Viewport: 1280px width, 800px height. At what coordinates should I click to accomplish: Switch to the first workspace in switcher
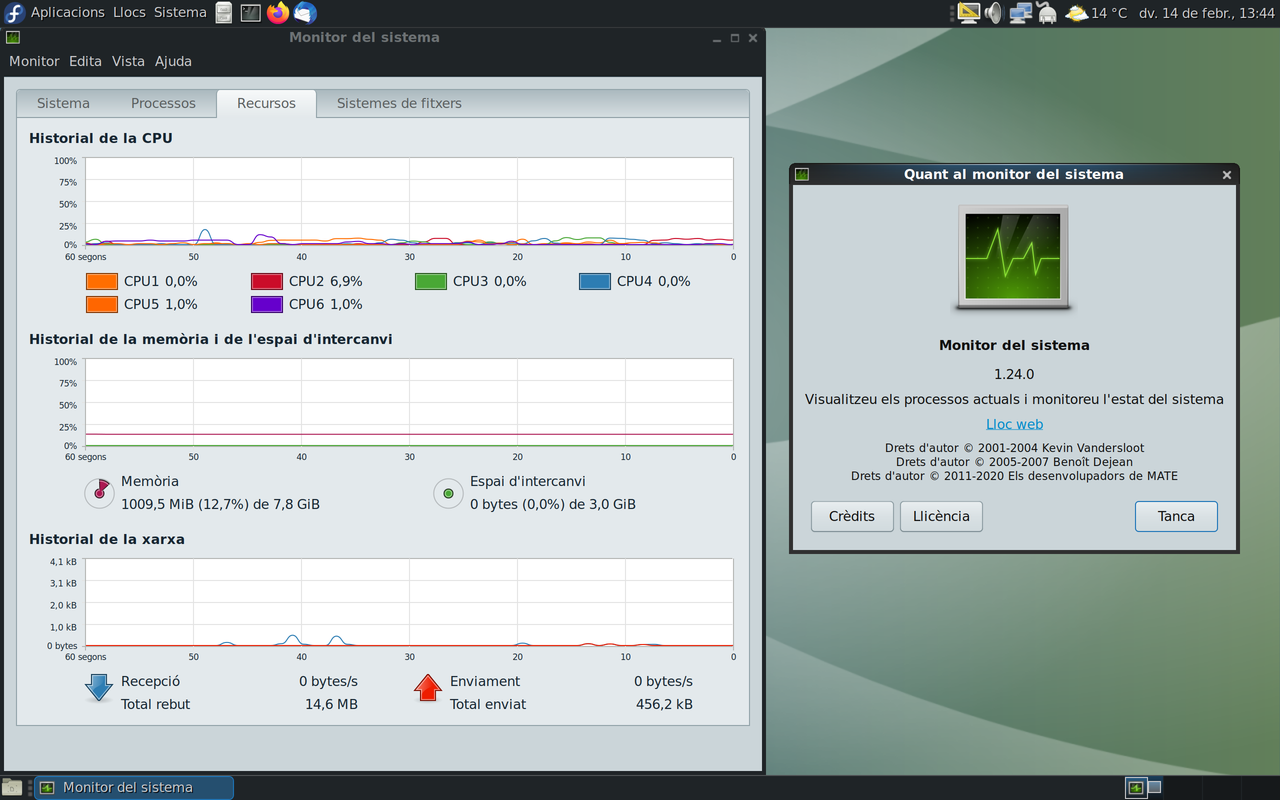[1136, 787]
